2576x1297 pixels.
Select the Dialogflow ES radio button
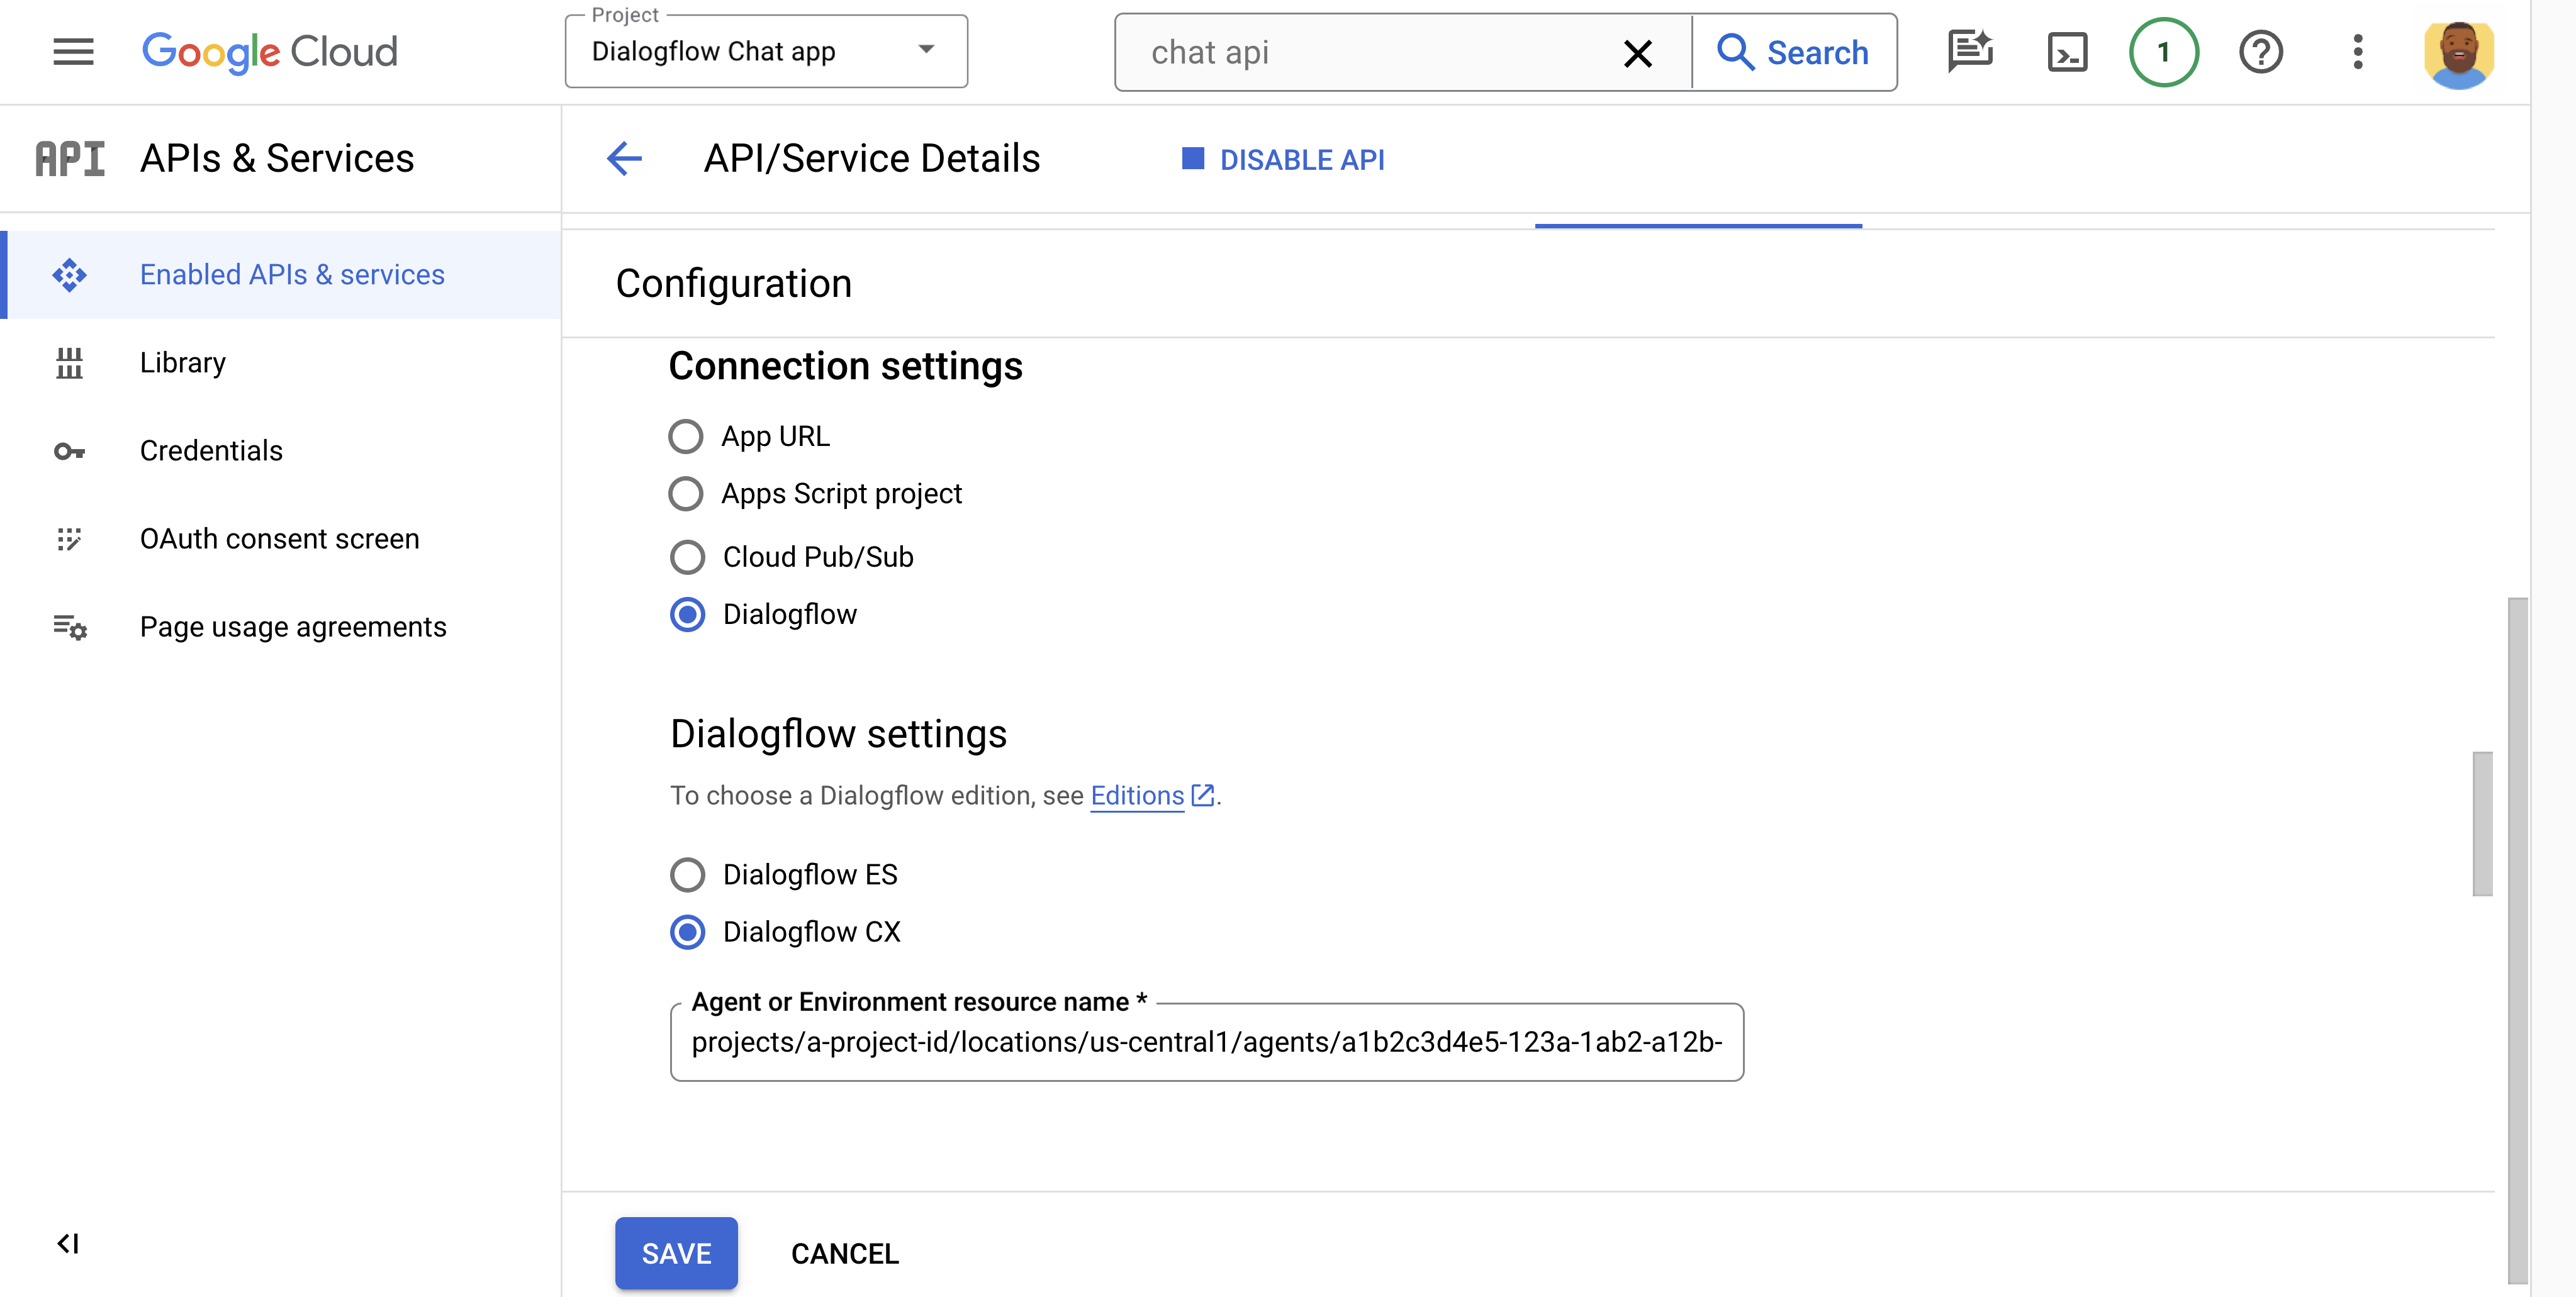click(x=688, y=875)
